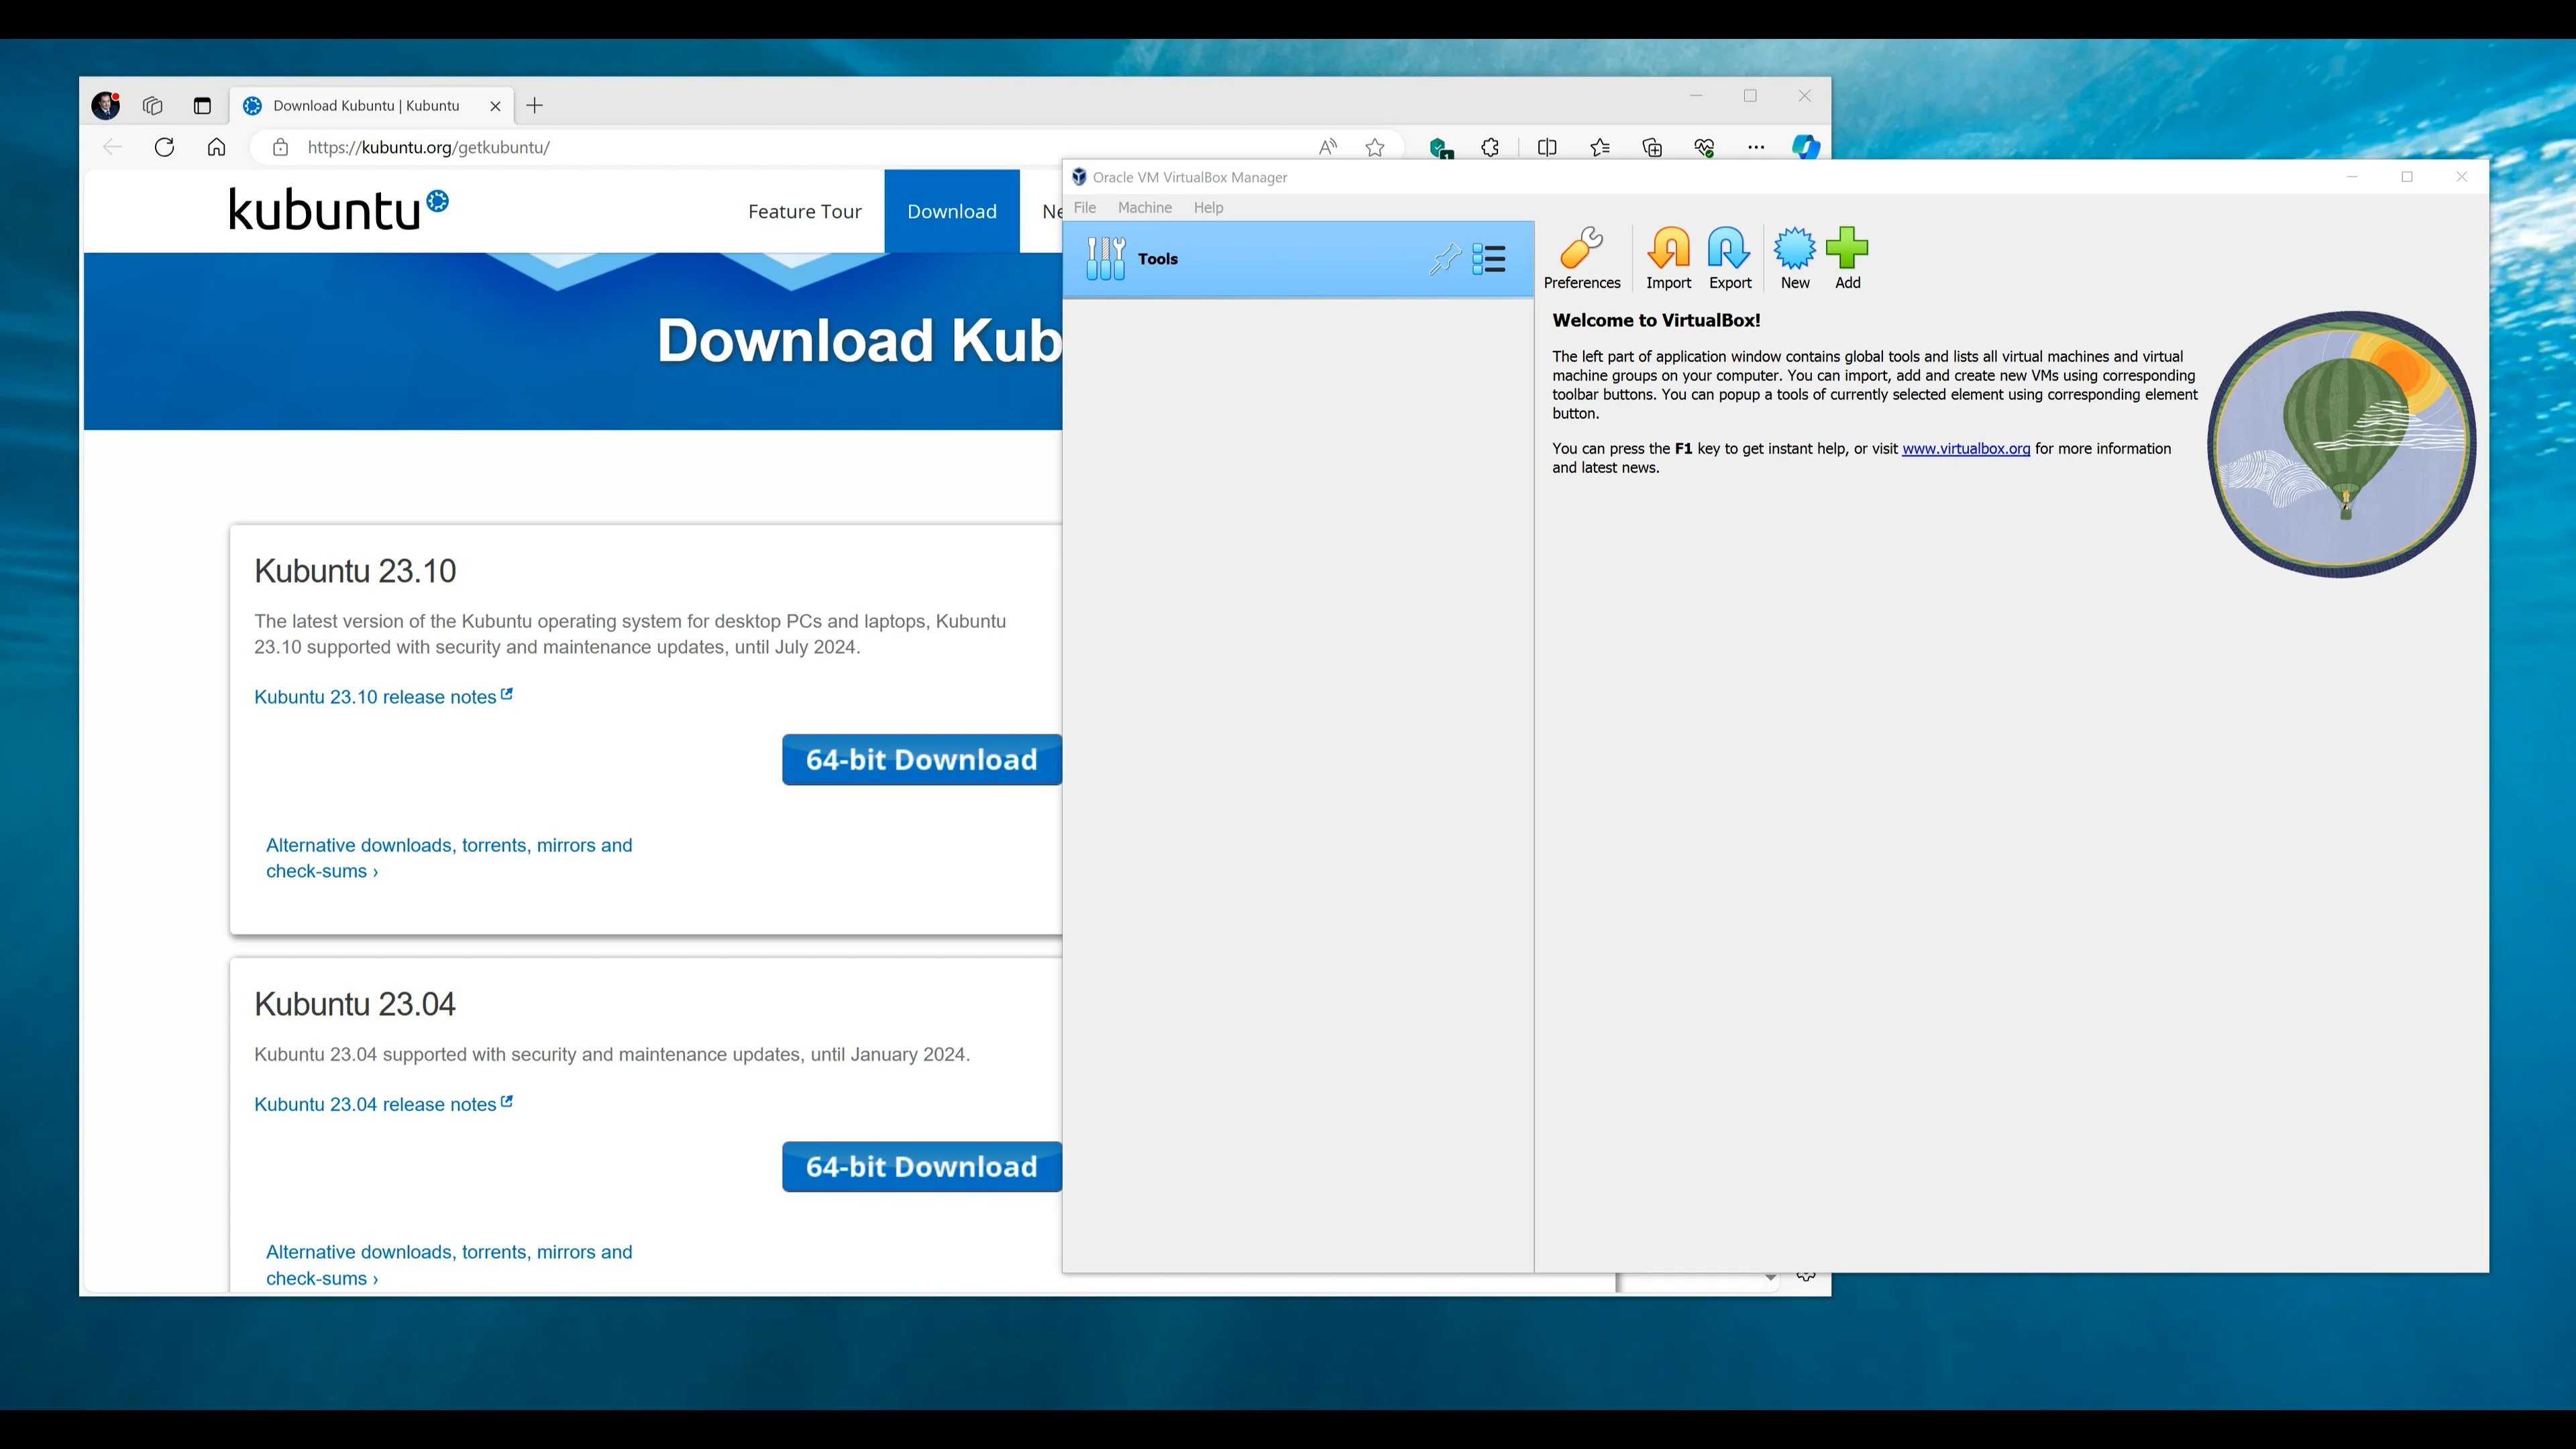Open the Extensions puzzle icon in Edge
The image size is (2576, 1449).
[1490, 147]
